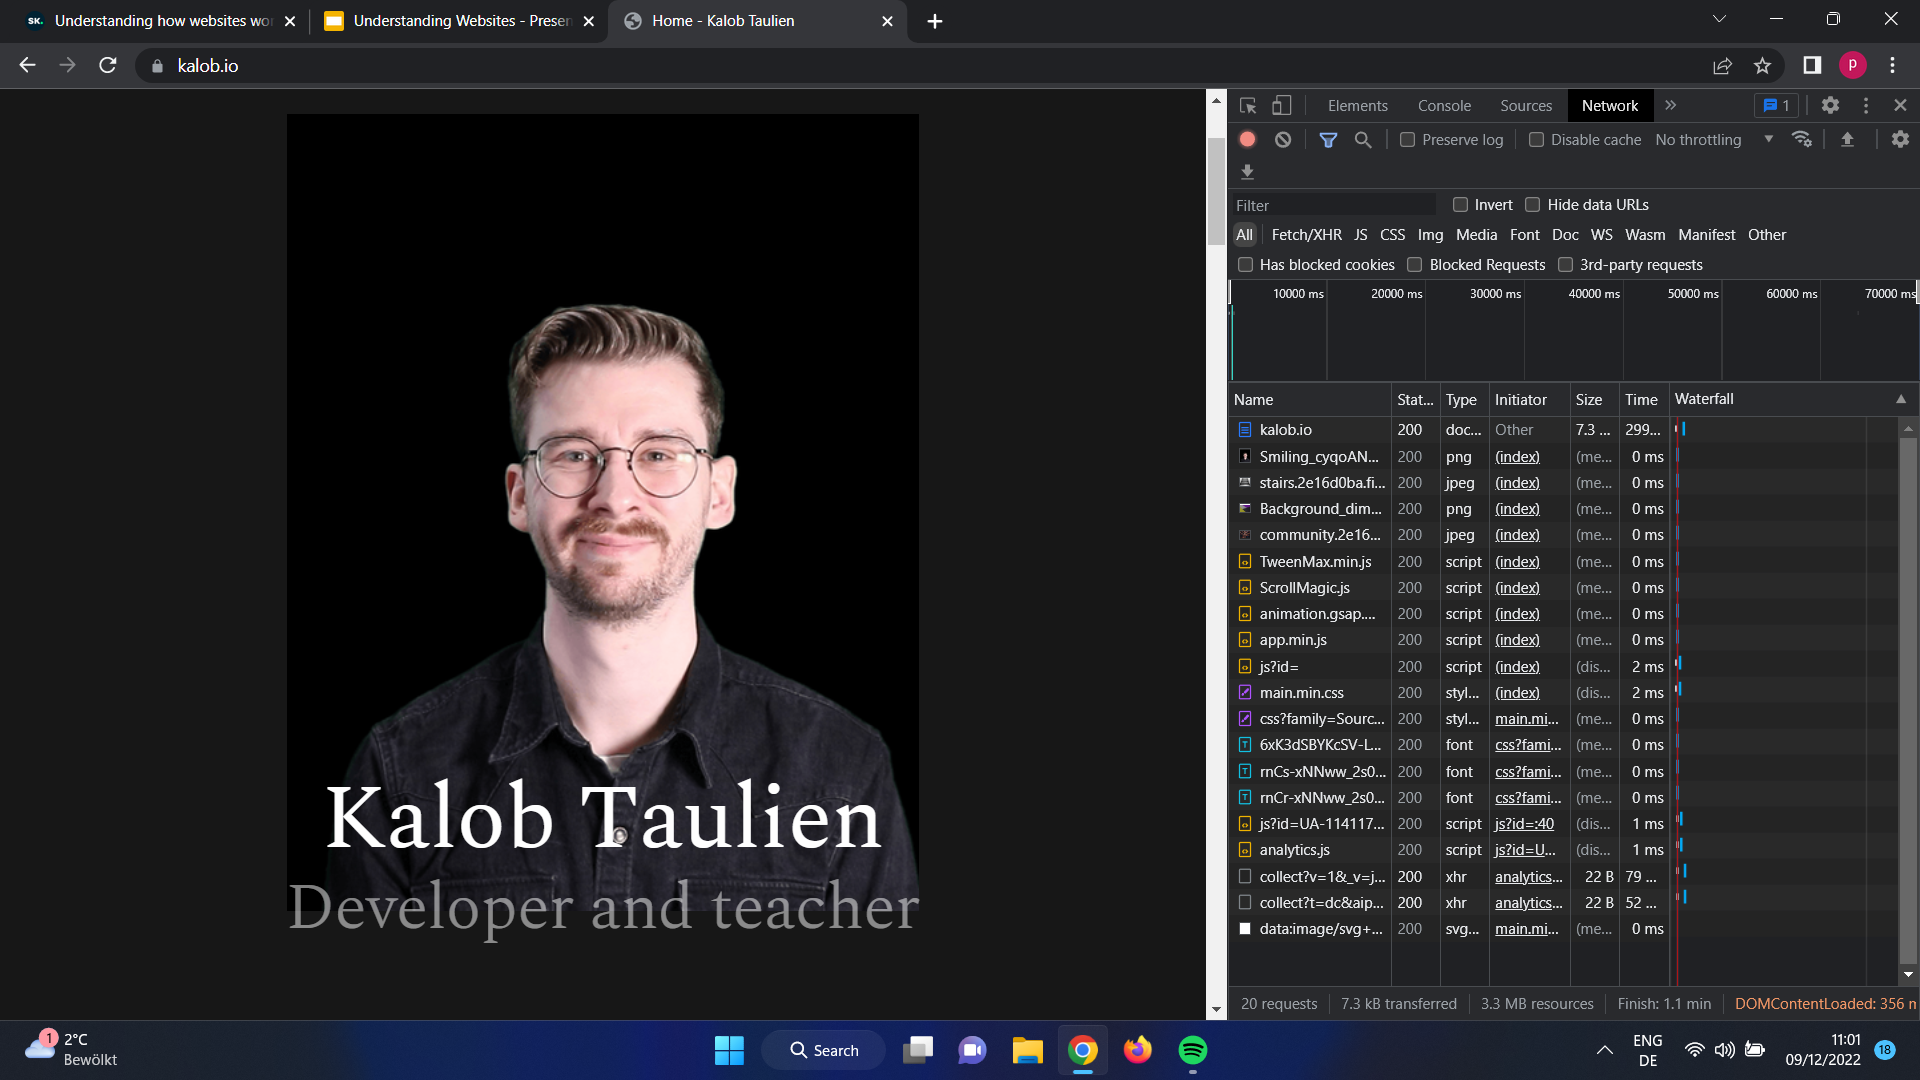Open main.mi... initiator of css?family=Sourc...
Screen dimensions: 1920x1080
(1526, 719)
